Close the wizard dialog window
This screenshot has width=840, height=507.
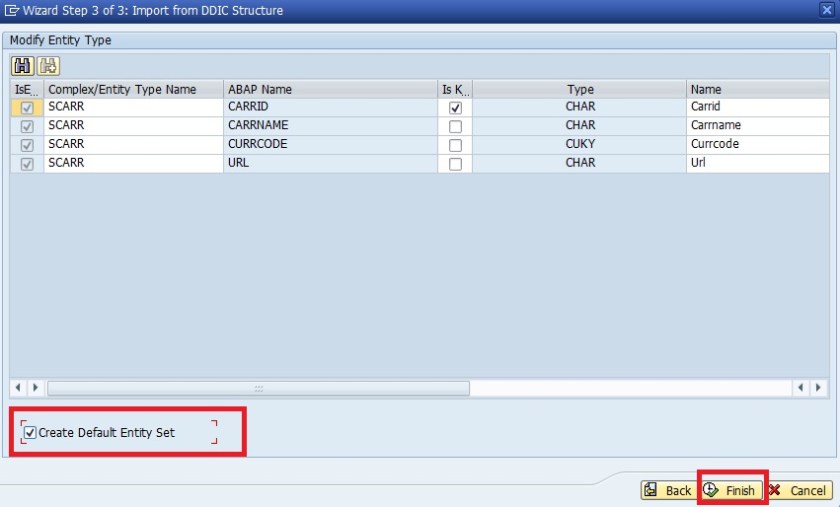click(827, 10)
